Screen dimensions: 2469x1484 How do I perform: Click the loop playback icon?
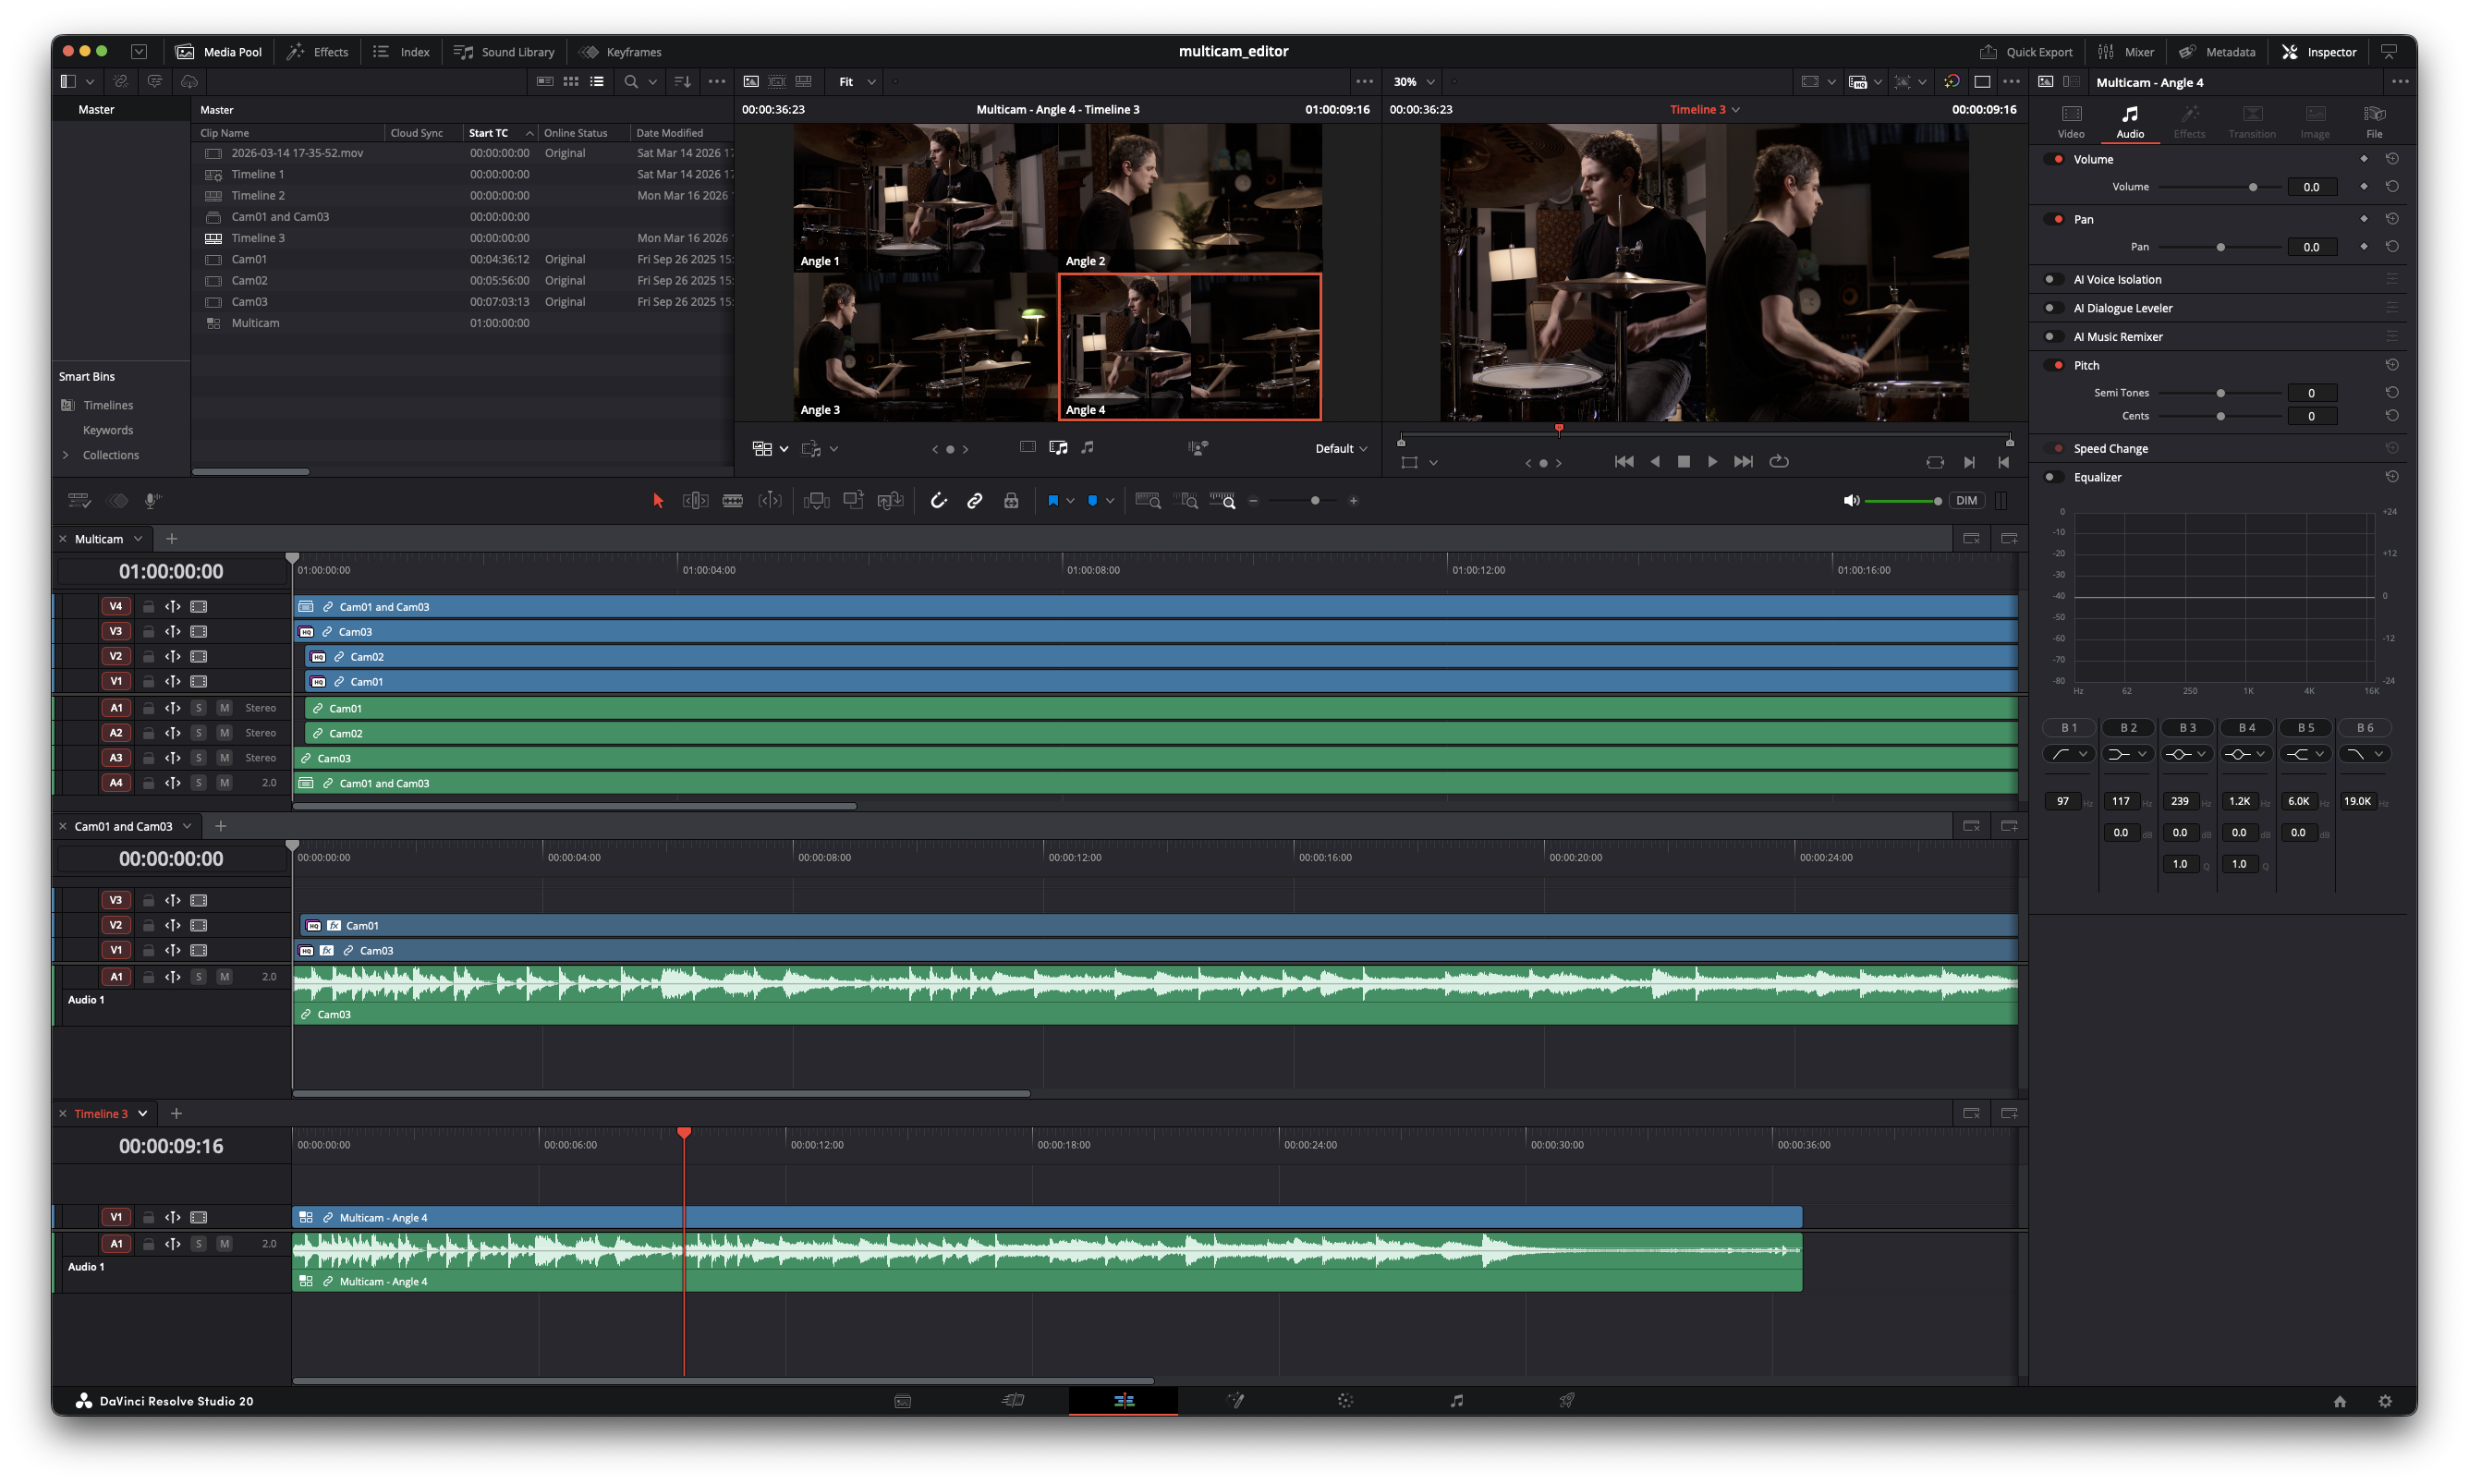coord(1779,462)
